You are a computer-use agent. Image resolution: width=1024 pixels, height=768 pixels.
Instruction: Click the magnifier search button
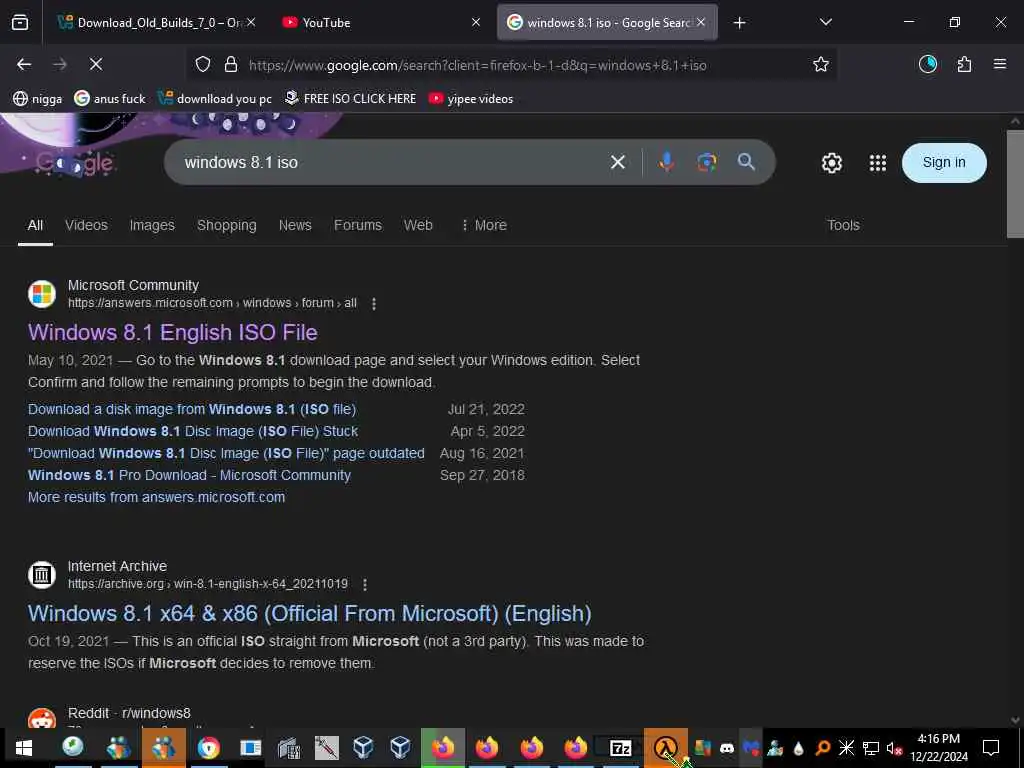point(746,162)
